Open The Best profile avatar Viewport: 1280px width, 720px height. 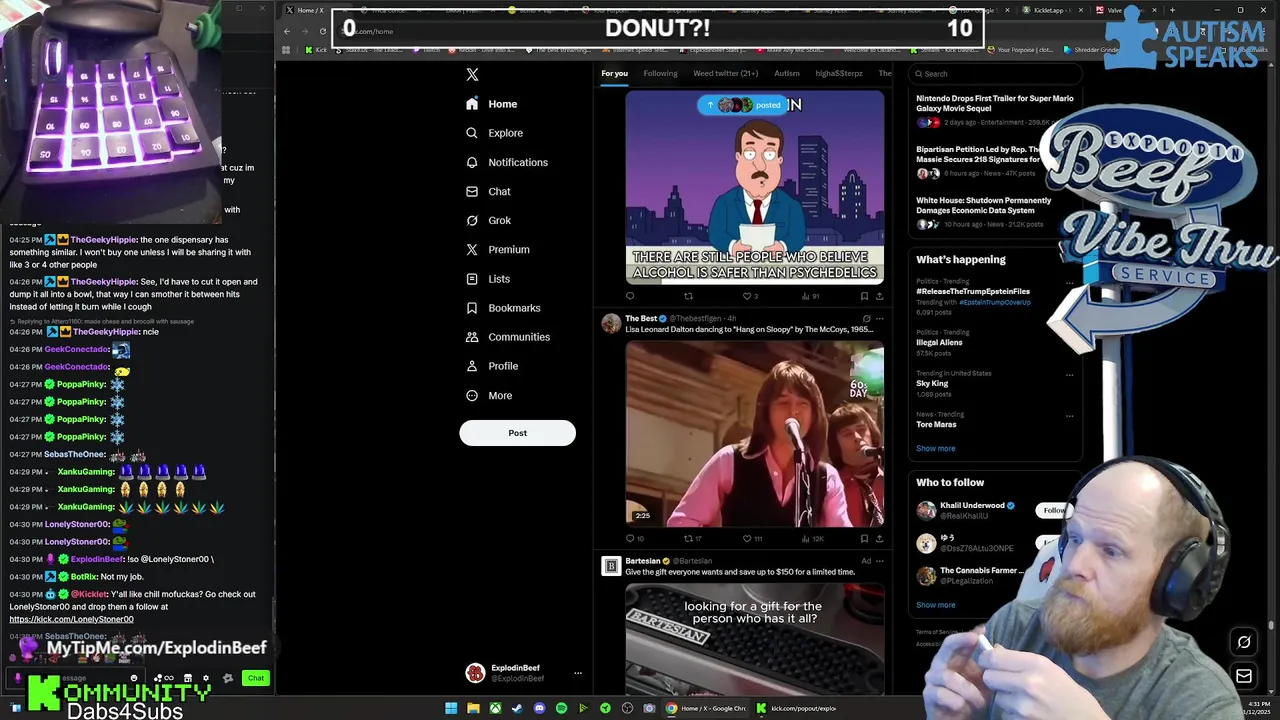pyautogui.click(x=611, y=323)
